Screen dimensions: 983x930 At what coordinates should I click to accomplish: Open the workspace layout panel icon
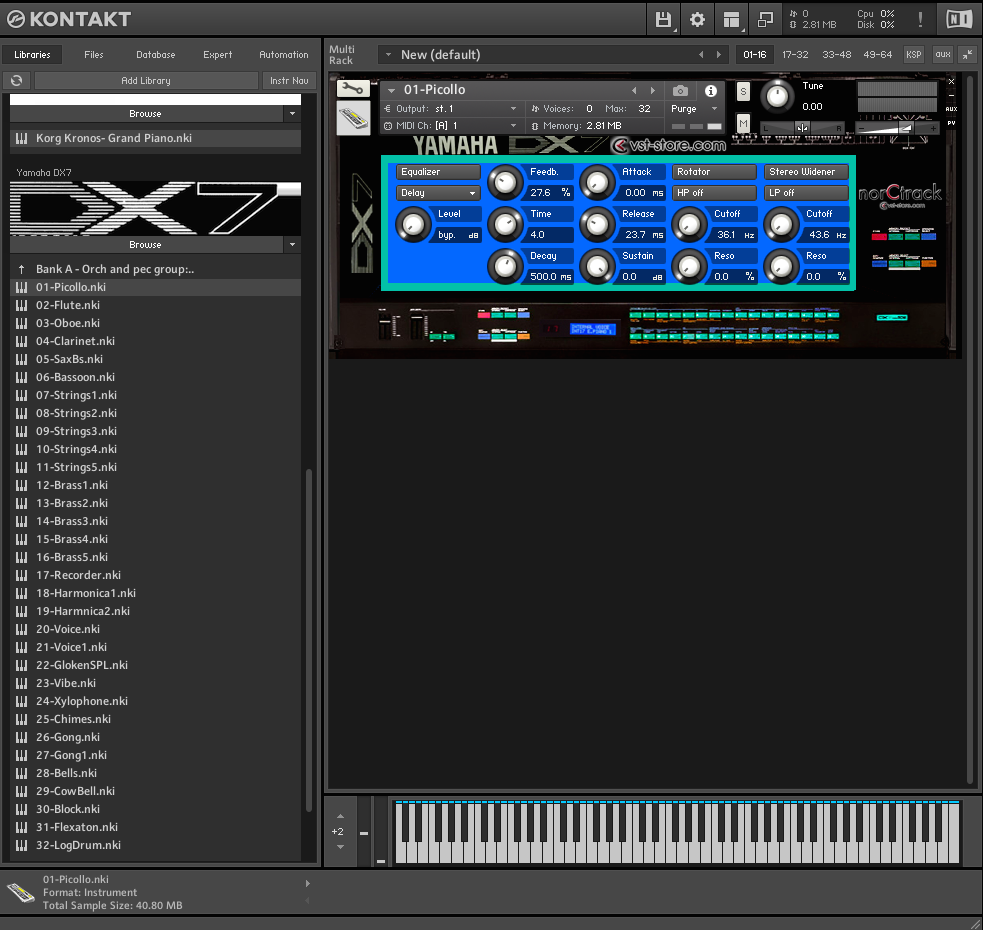pyautogui.click(x=731, y=19)
